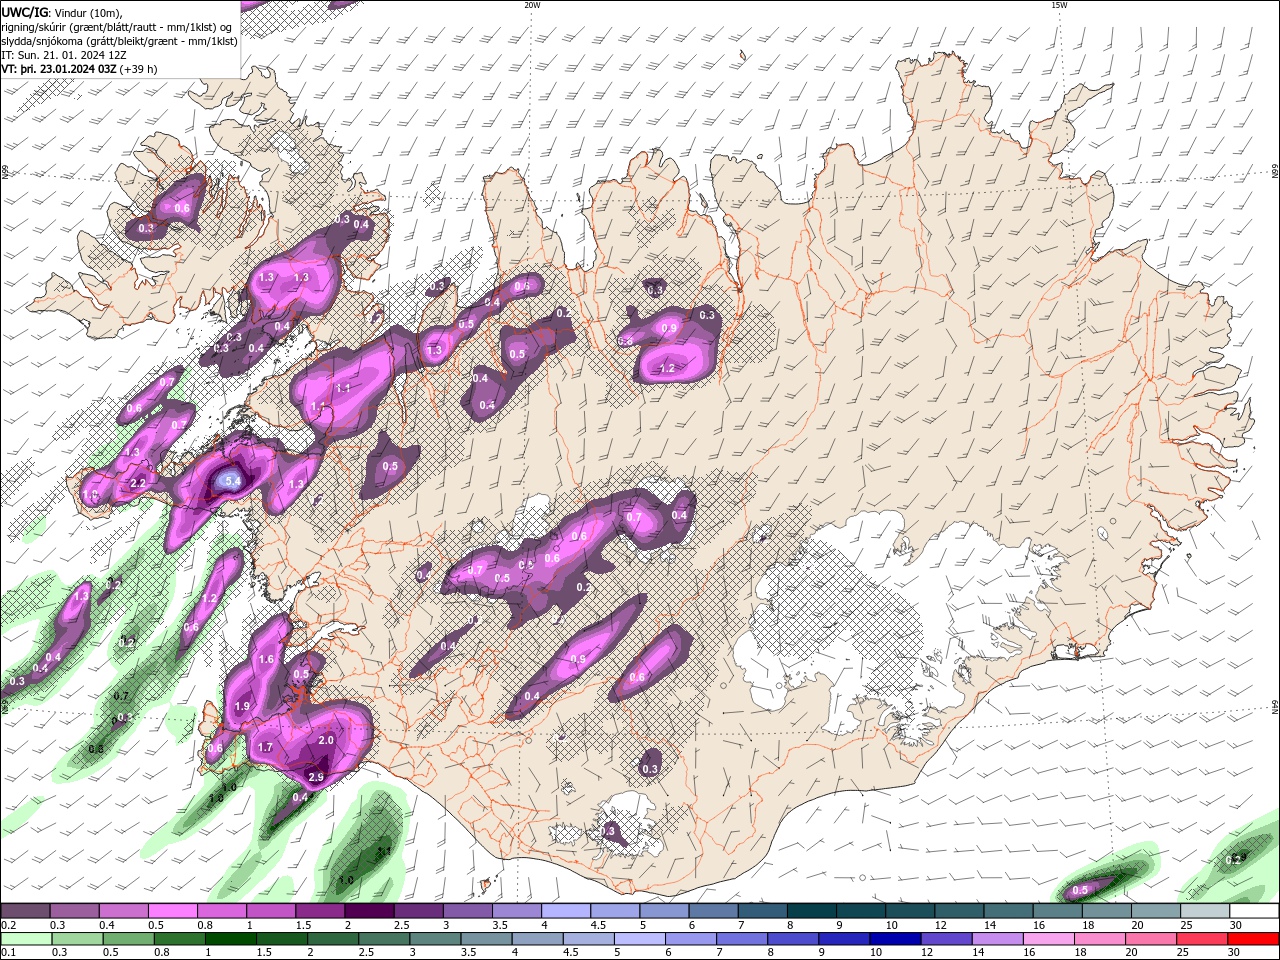Click the 1.9 precipitation value on the map
This screenshot has width=1280, height=960.
click(242, 706)
